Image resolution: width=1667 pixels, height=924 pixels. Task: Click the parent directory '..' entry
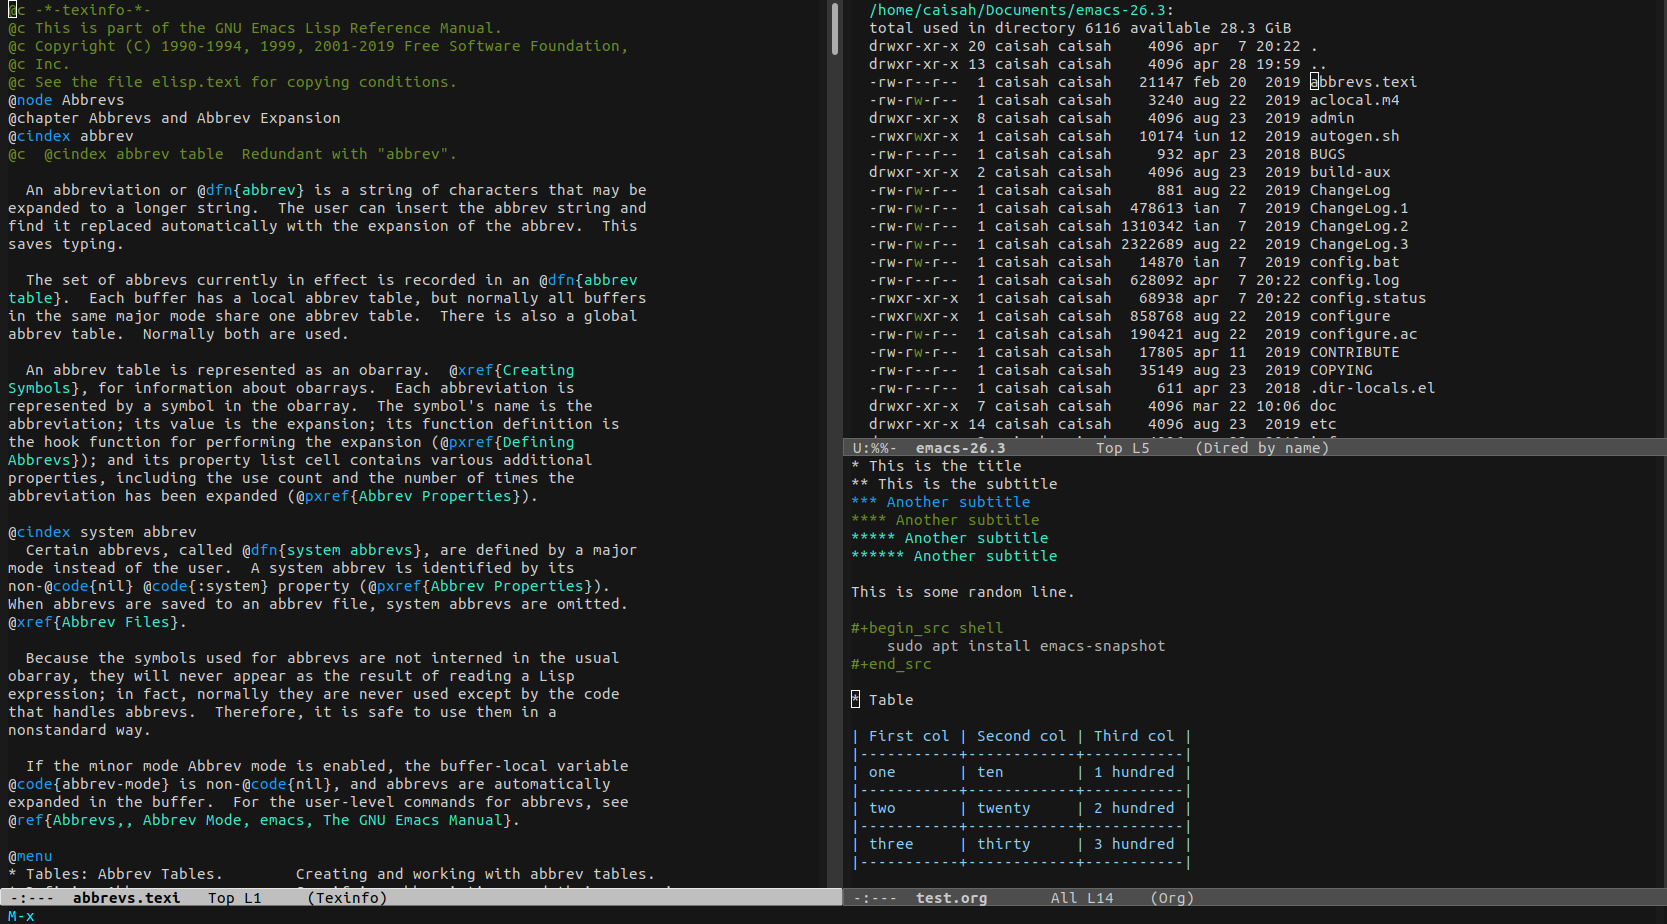point(1318,64)
